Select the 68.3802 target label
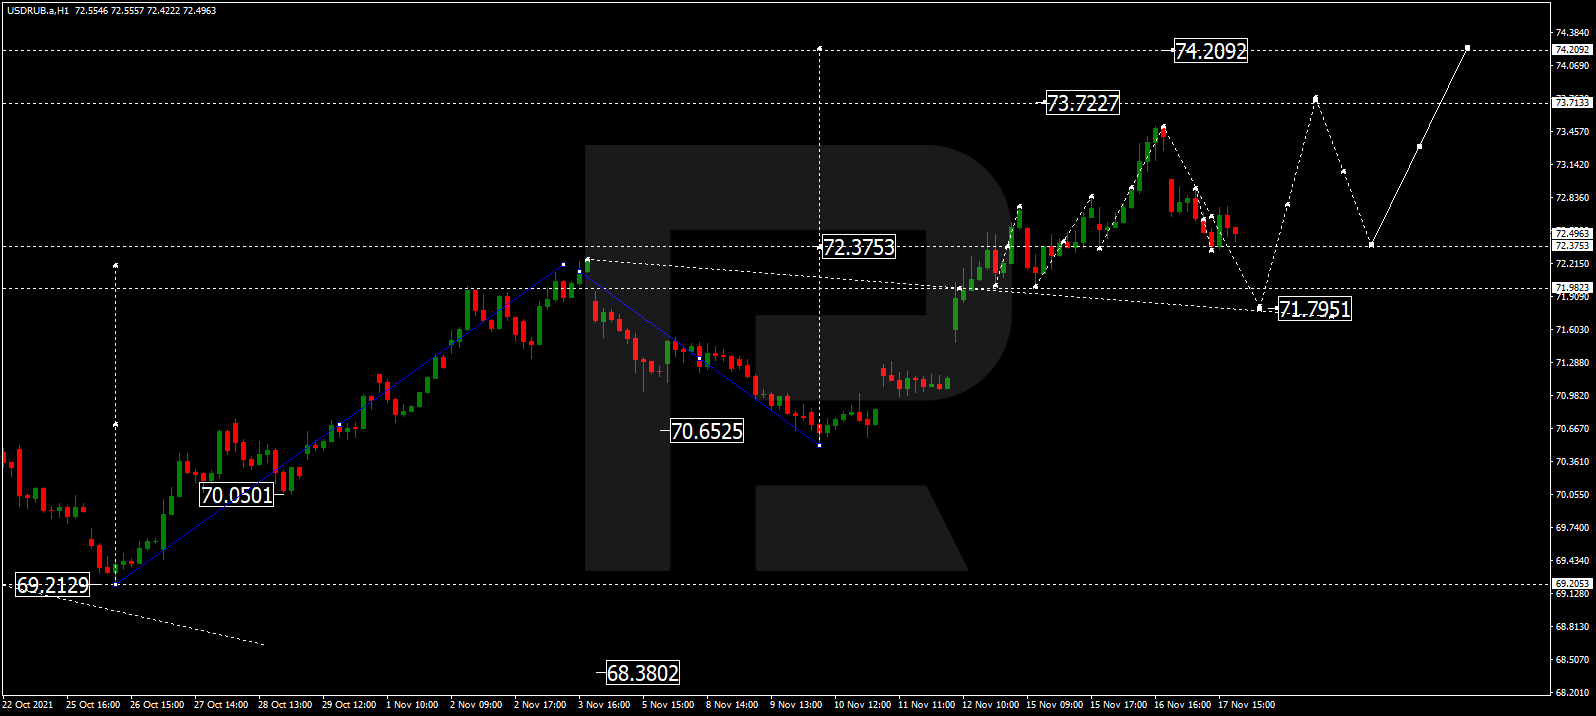 pyautogui.click(x=642, y=673)
